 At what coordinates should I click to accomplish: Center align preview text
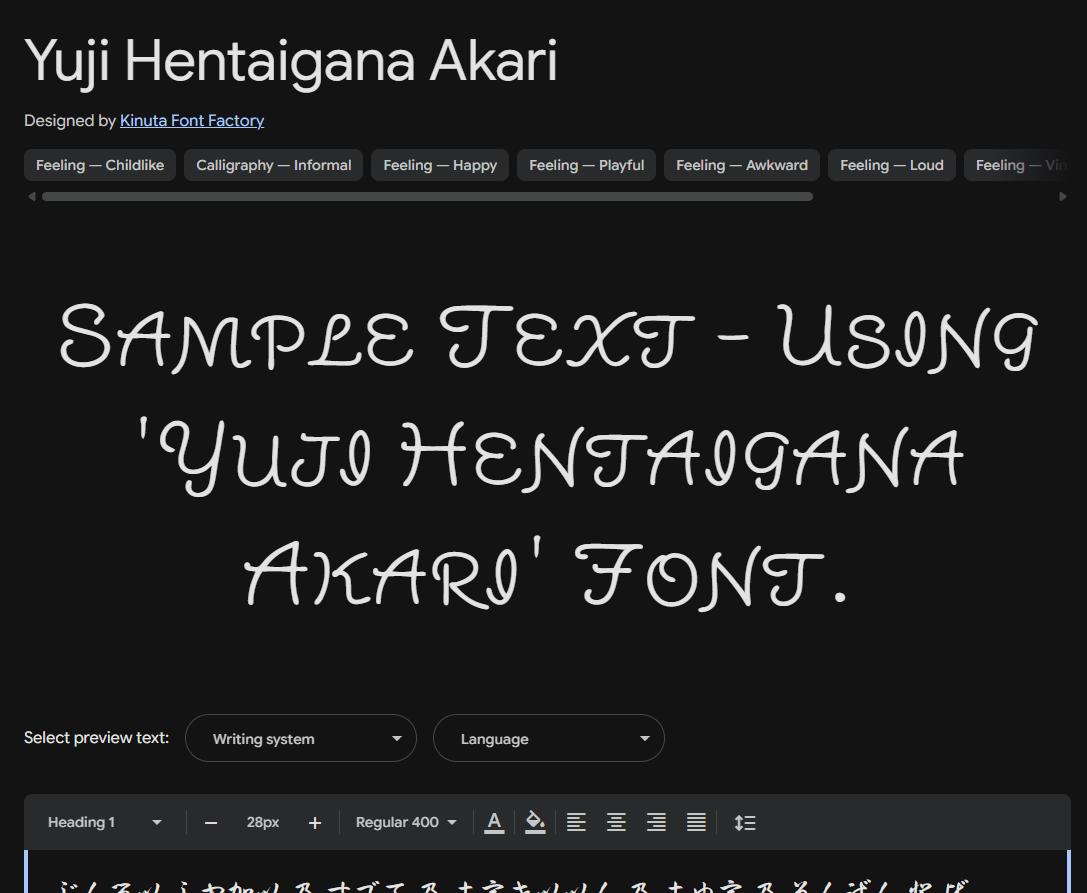tap(616, 822)
